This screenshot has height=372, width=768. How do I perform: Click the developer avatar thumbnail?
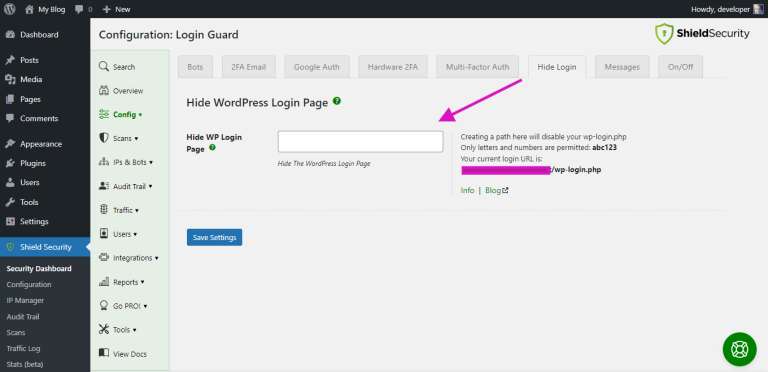(758, 9)
